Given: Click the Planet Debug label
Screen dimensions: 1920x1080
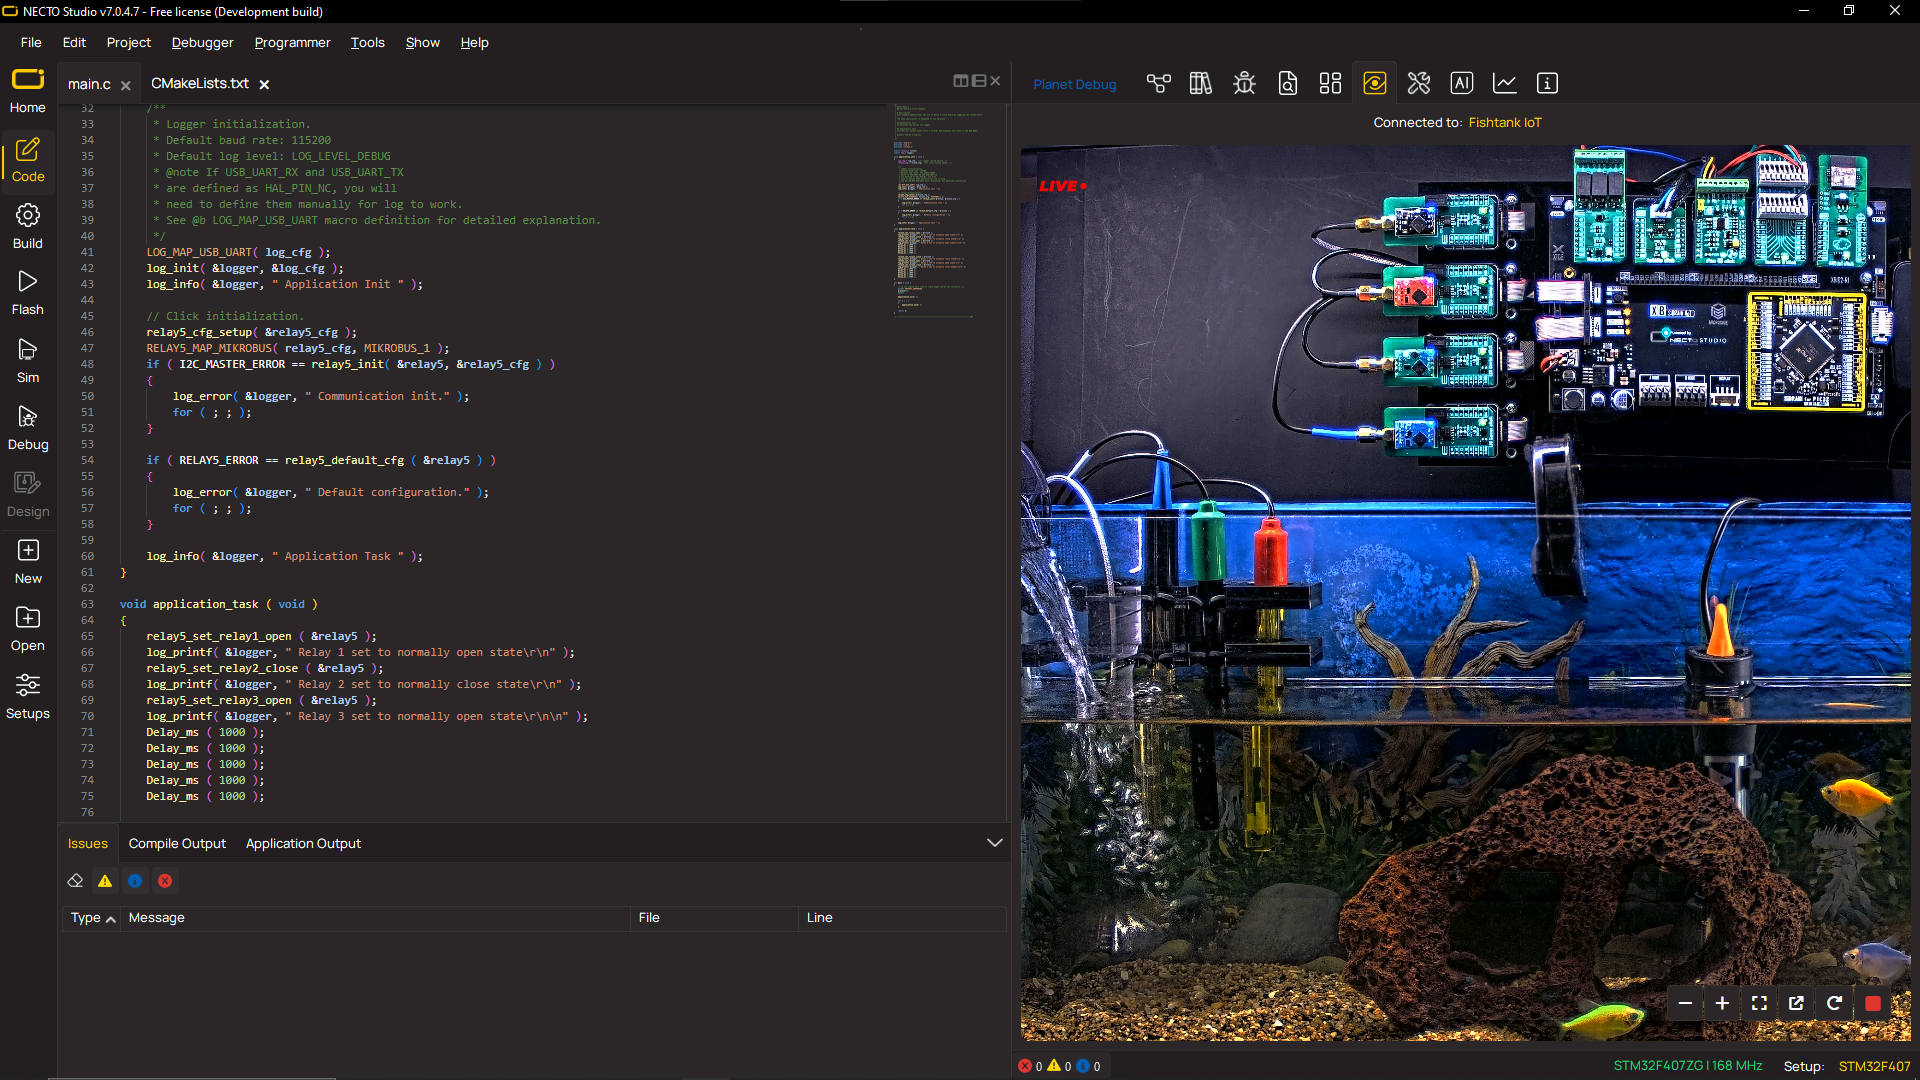Looking at the screenshot, I should (1075, 85).
